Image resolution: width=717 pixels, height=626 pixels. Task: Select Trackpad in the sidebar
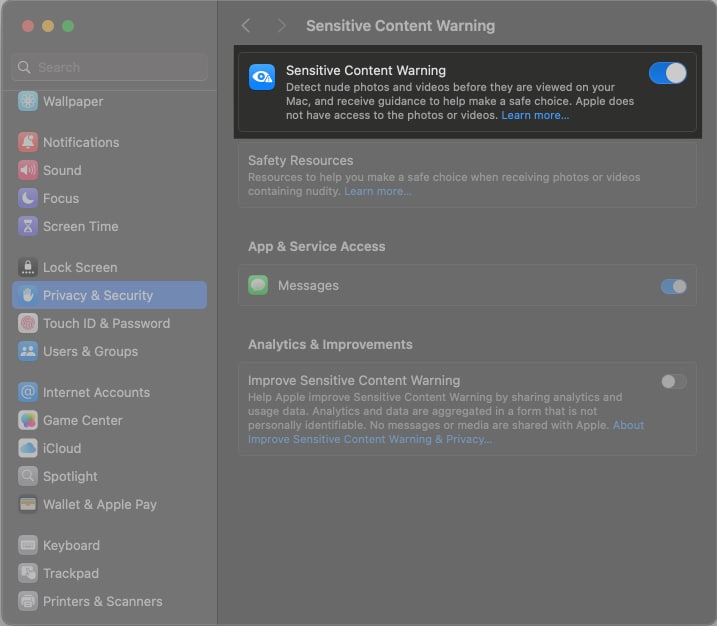[x=109, y=573]
